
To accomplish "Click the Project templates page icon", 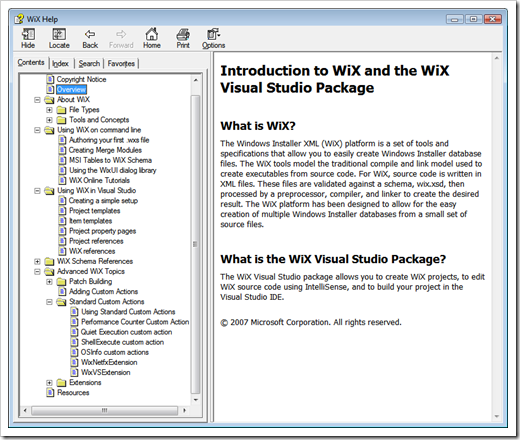I will click(x=62, y=211).
